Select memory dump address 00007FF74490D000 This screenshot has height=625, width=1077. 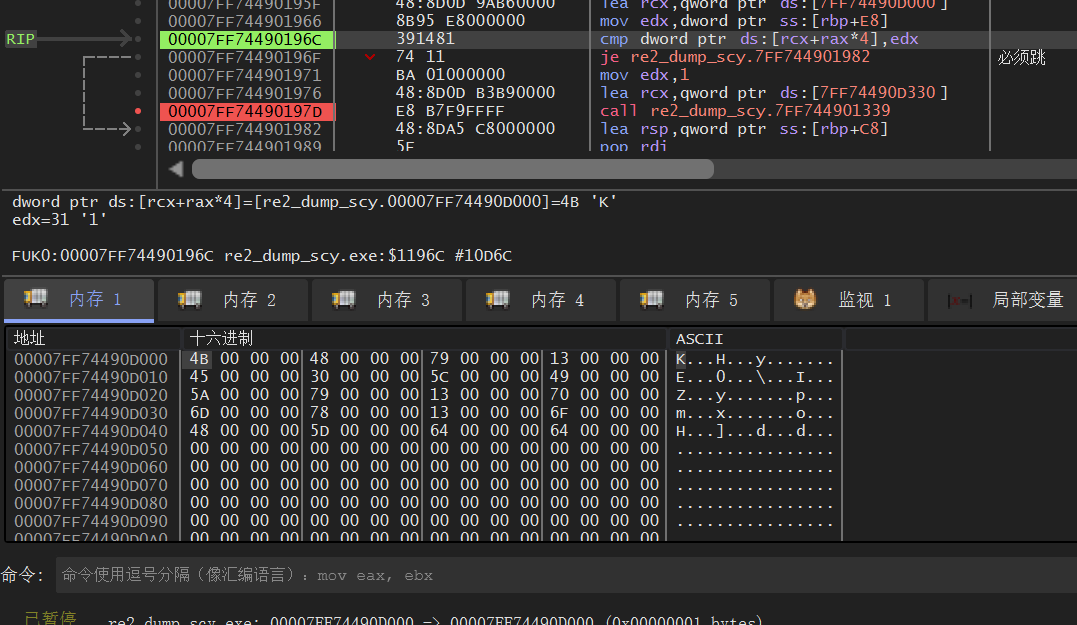tap(91, 358)
